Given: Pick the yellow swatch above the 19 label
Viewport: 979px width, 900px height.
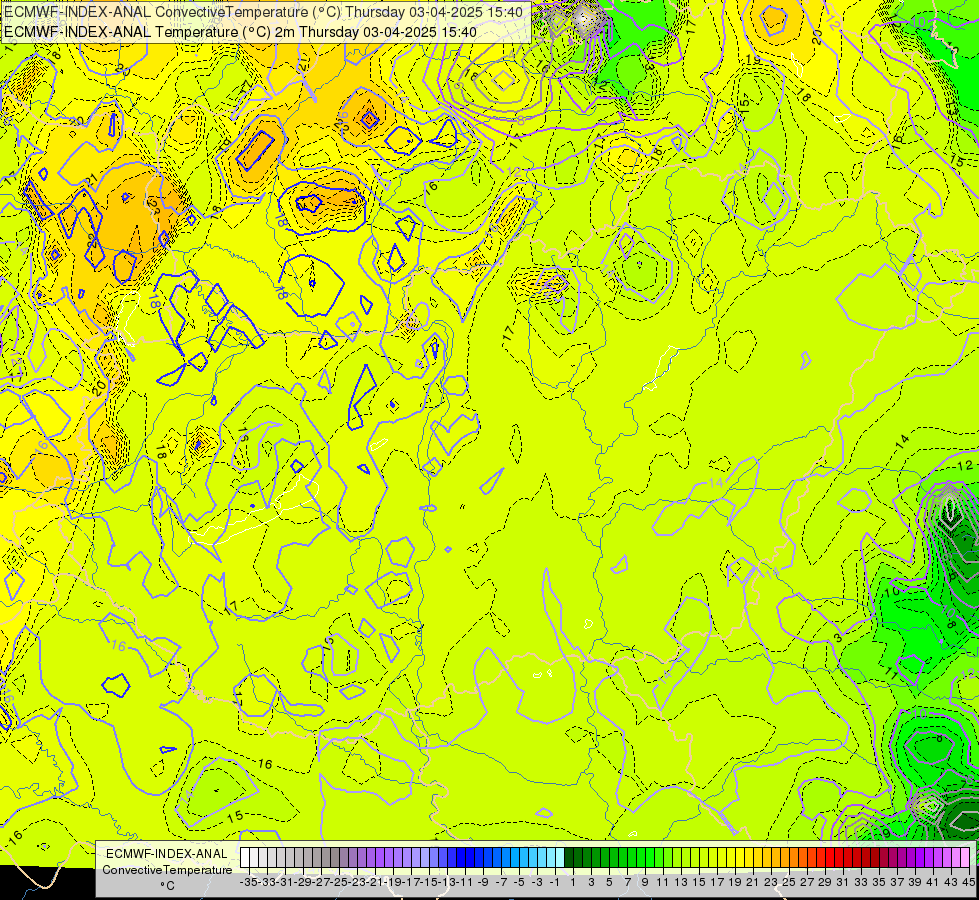Looking at the screenshot, I should (x=731, y=857).
